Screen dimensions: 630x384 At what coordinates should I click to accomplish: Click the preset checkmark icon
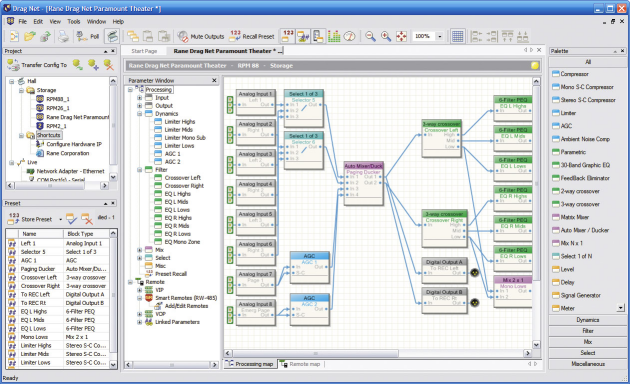(x=72, y=219)
